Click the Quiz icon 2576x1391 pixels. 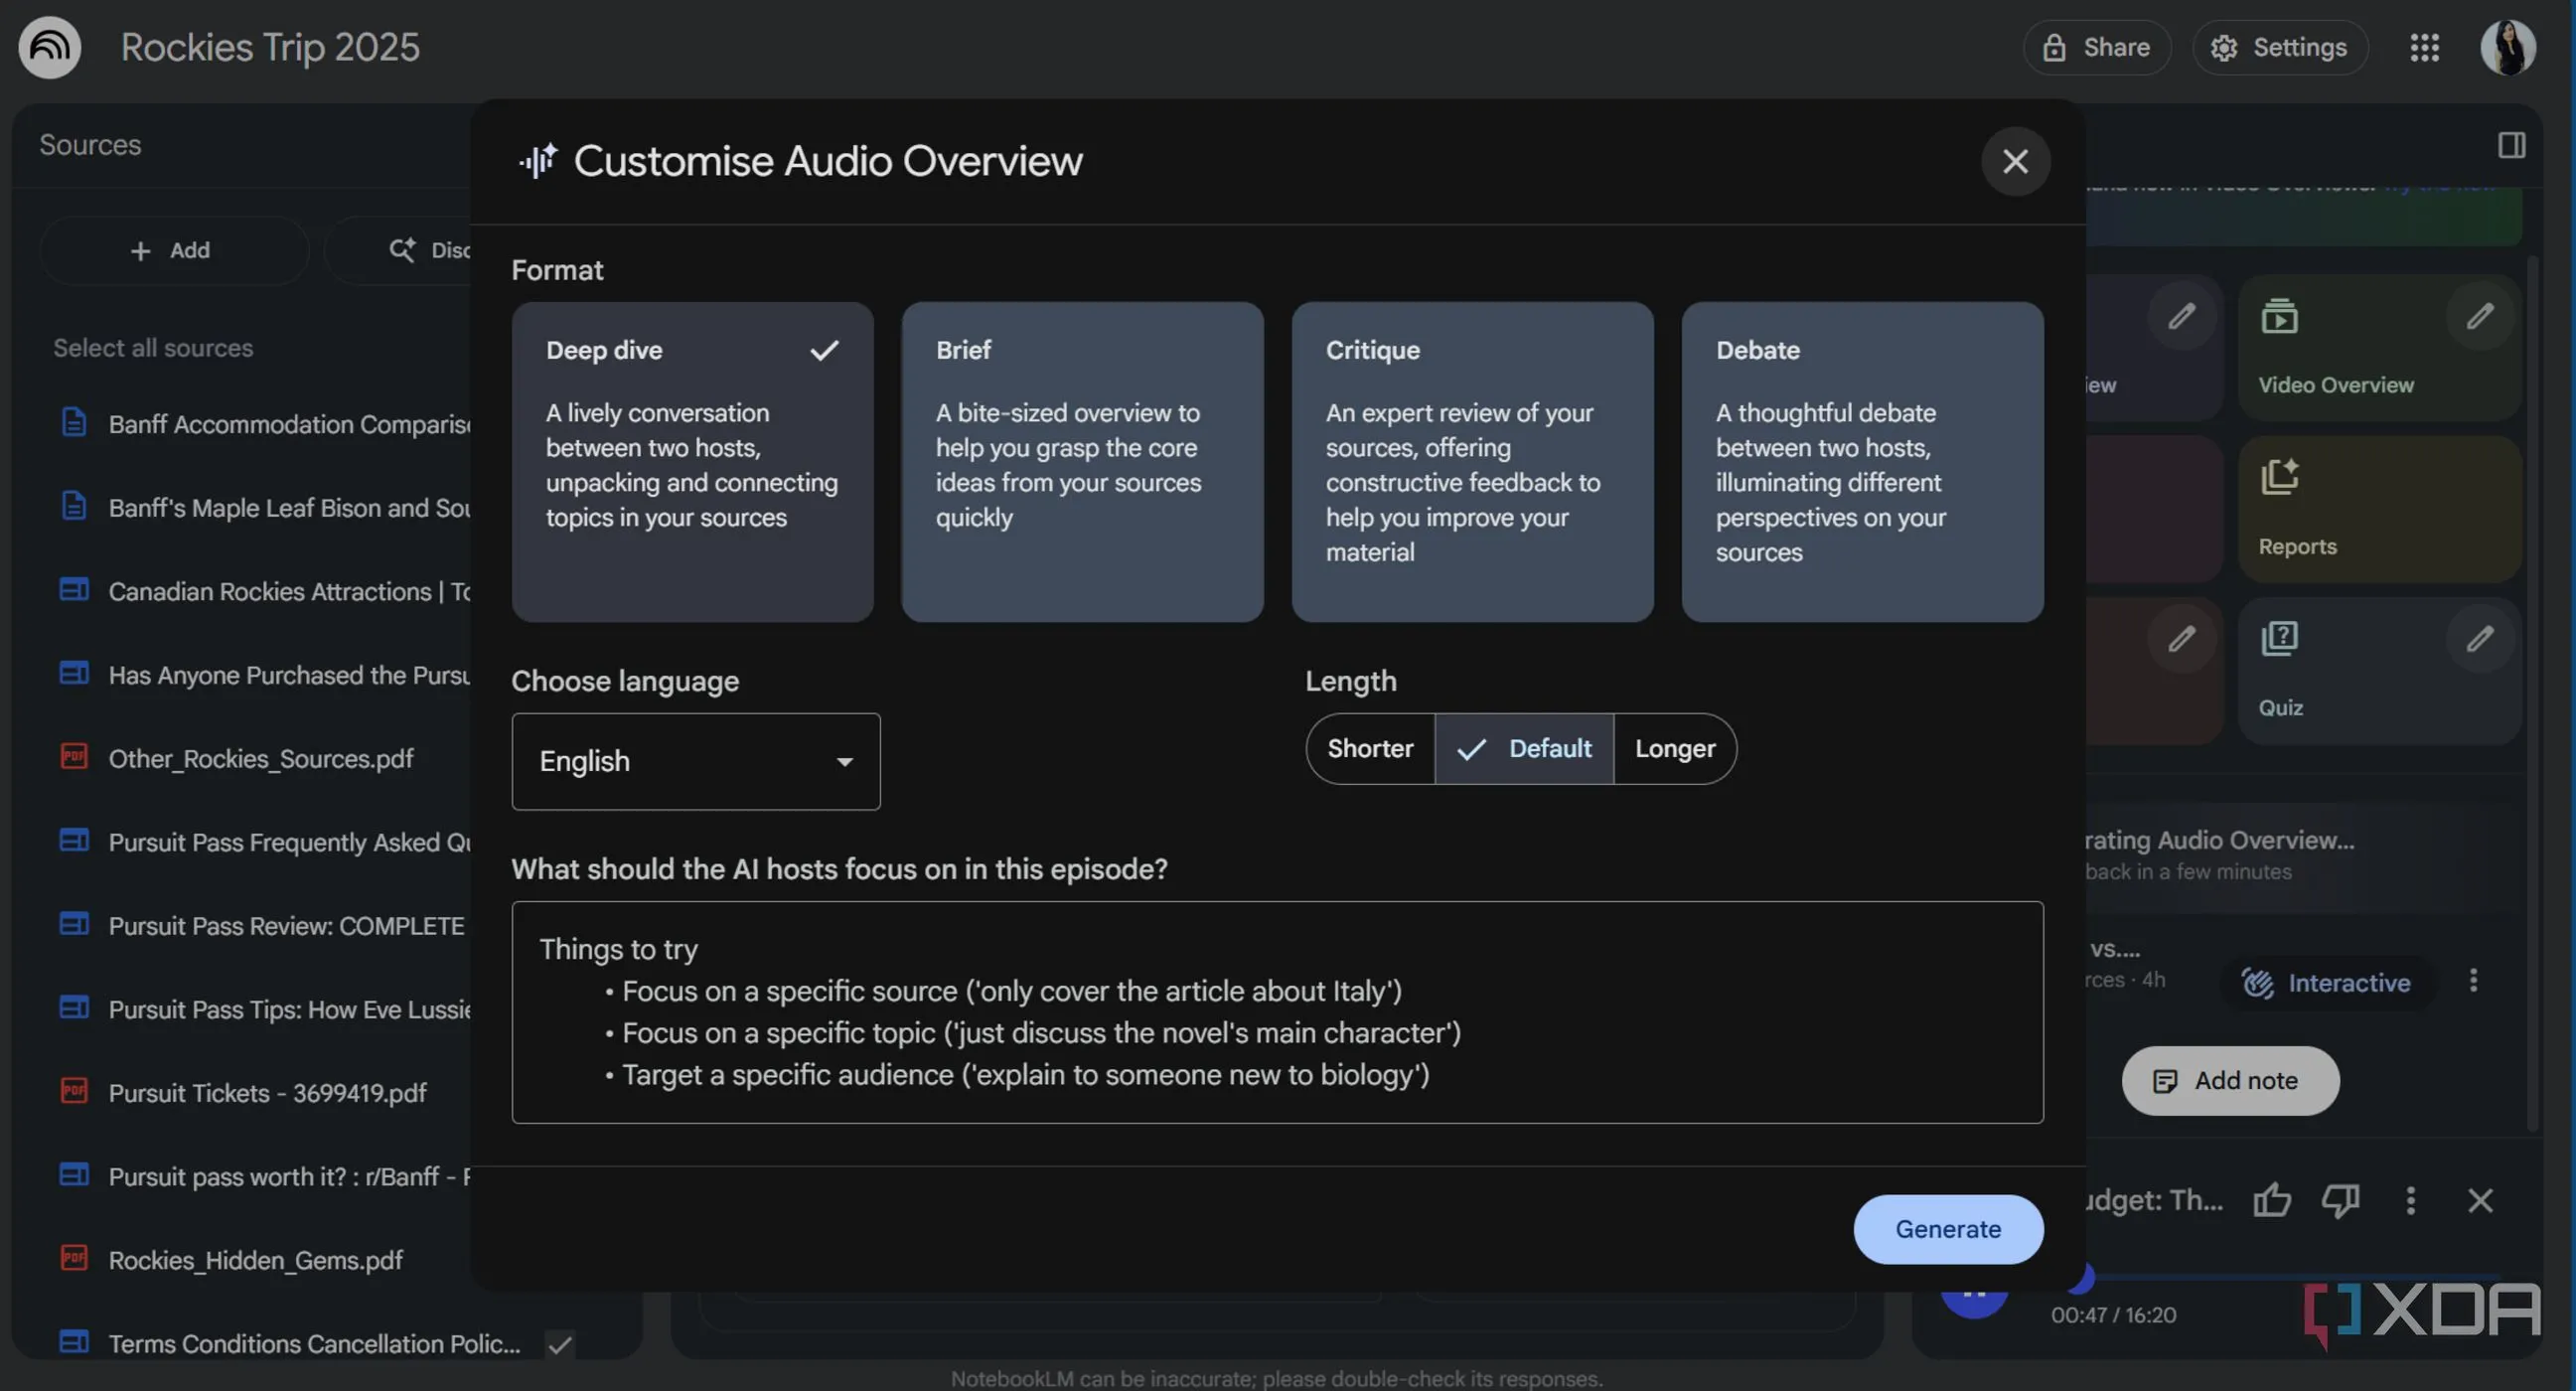[x=2281, y=638]
